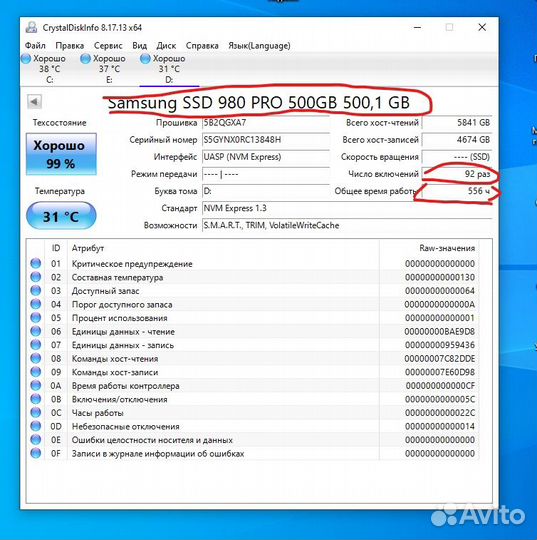537x540 pixels.
Task: Click status icon of attribute 09
Action: (35, 372)
